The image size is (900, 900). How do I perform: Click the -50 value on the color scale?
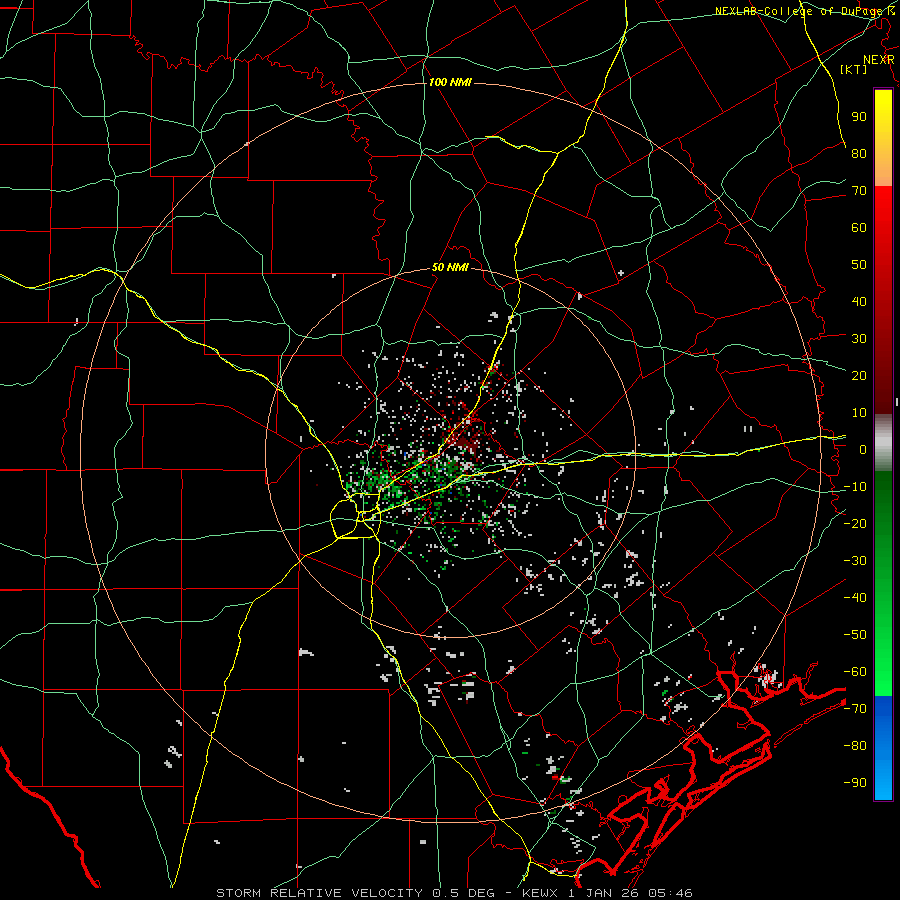[855, 635]
